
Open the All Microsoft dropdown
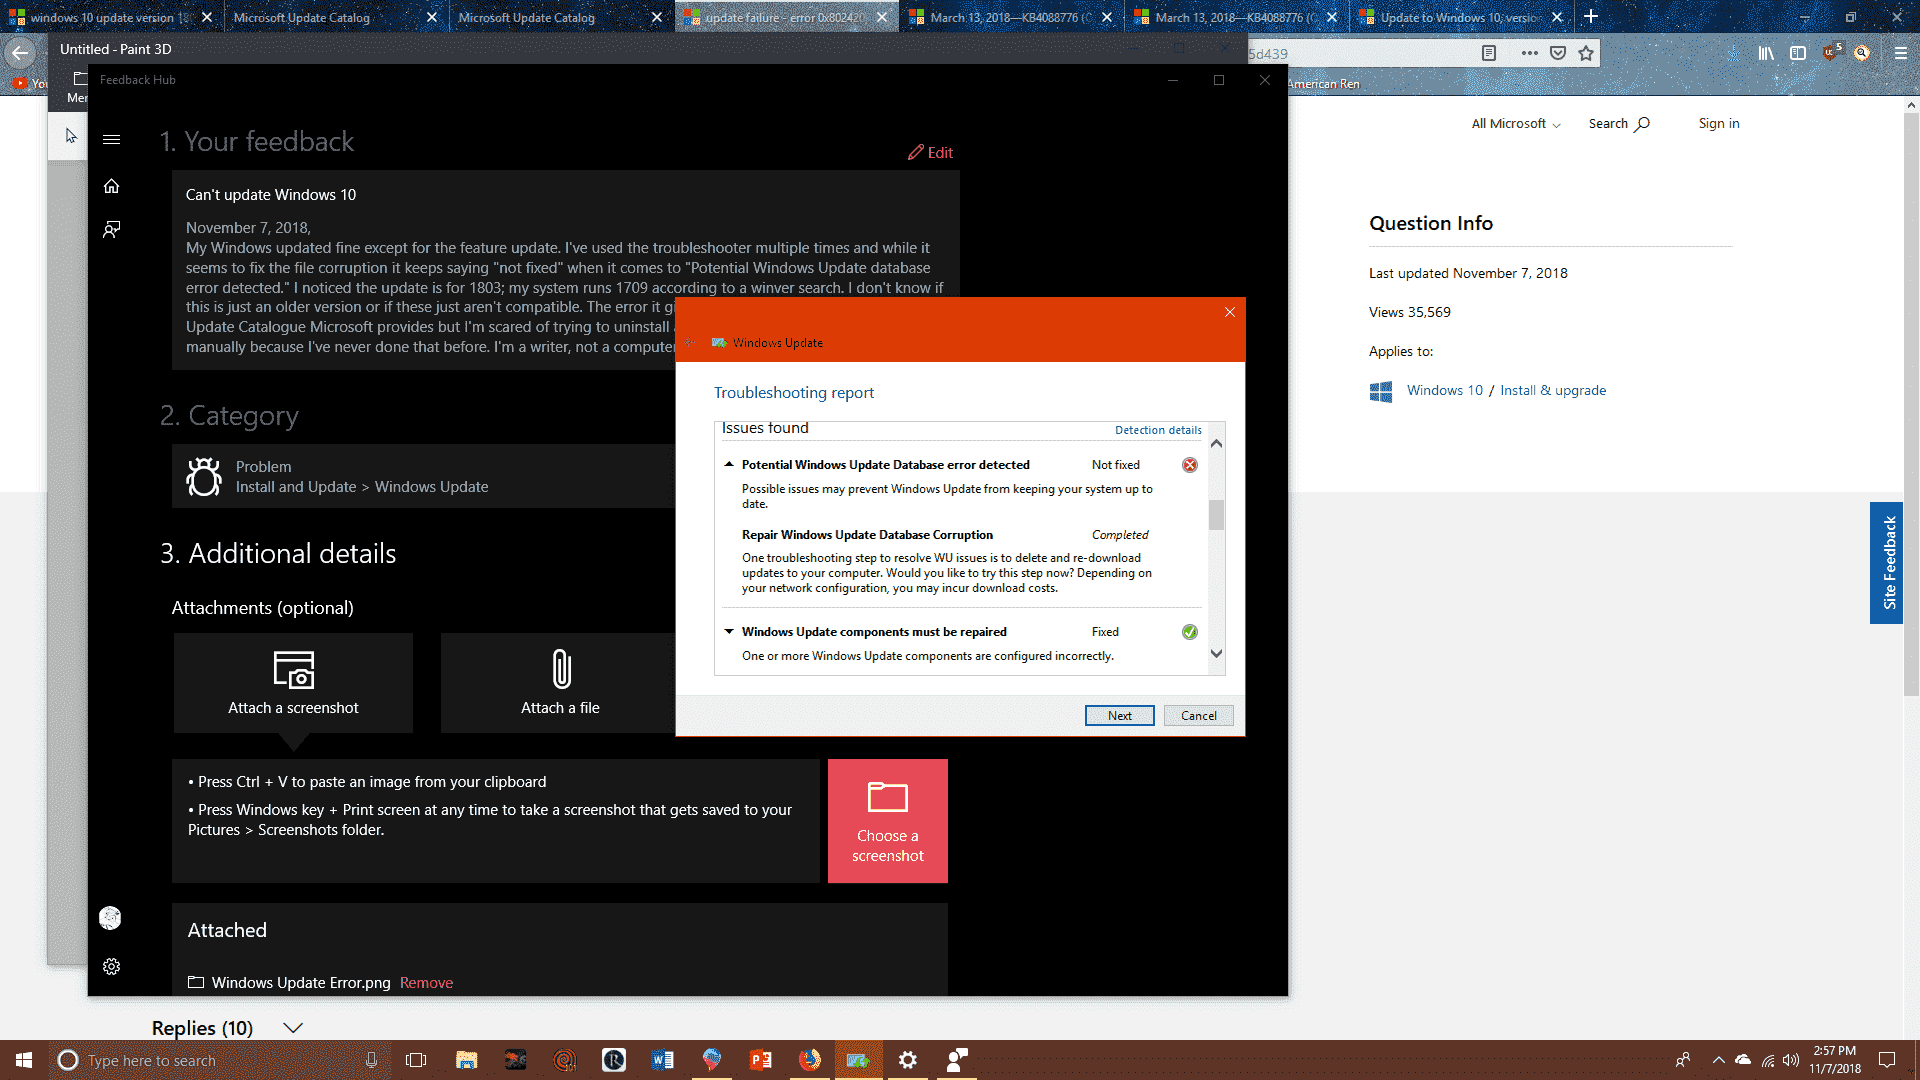1515,124
